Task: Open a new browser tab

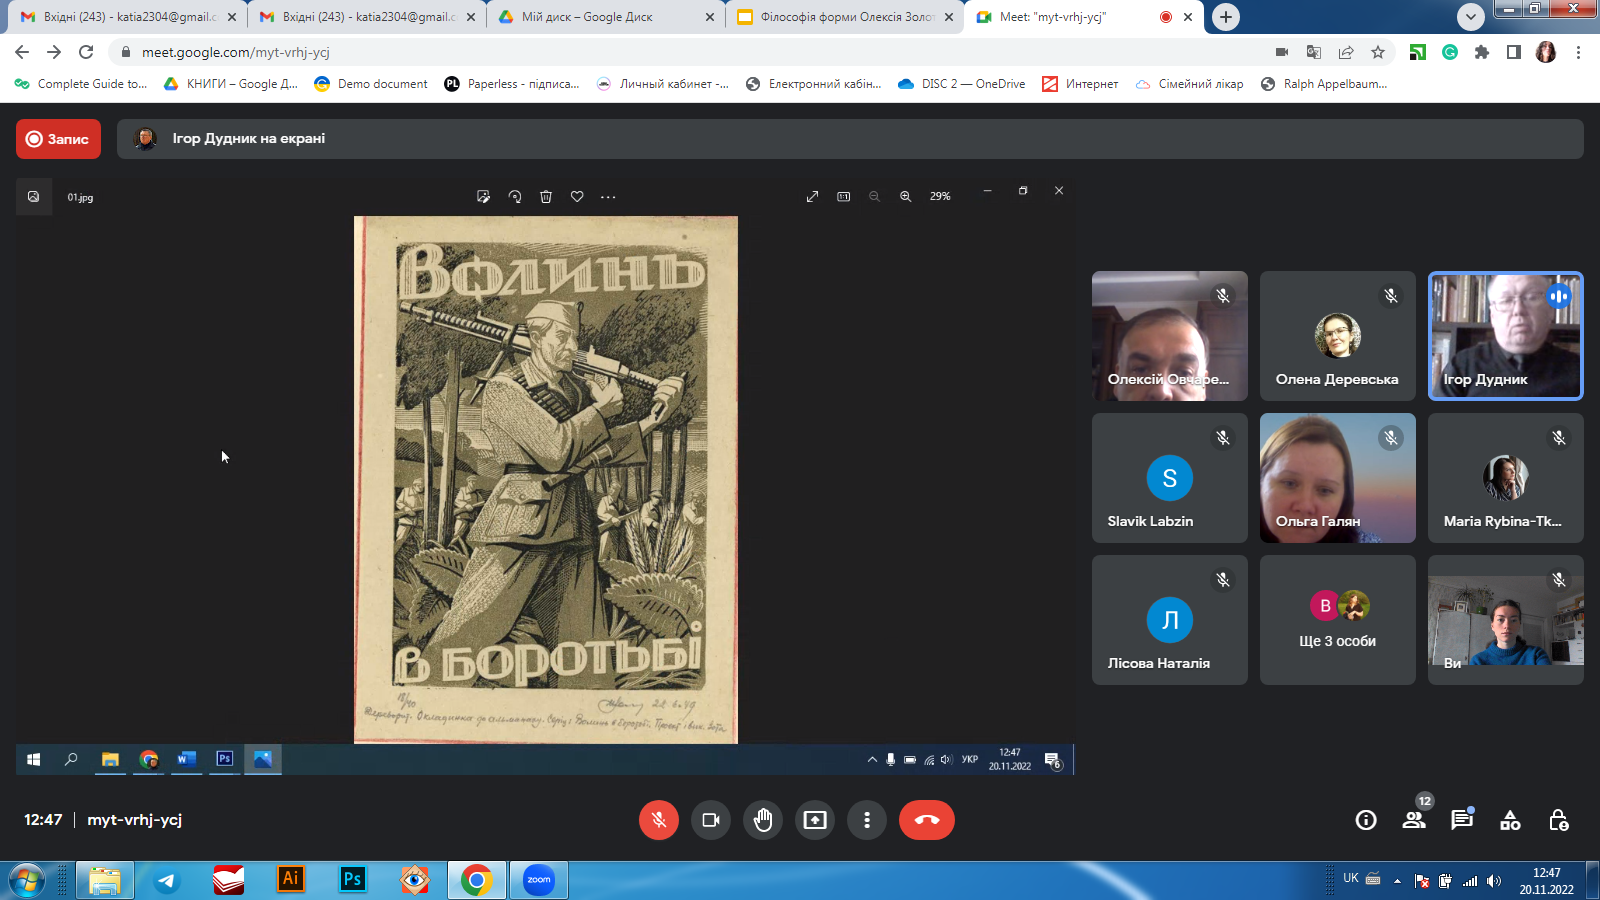Action: pos(1226,17)
